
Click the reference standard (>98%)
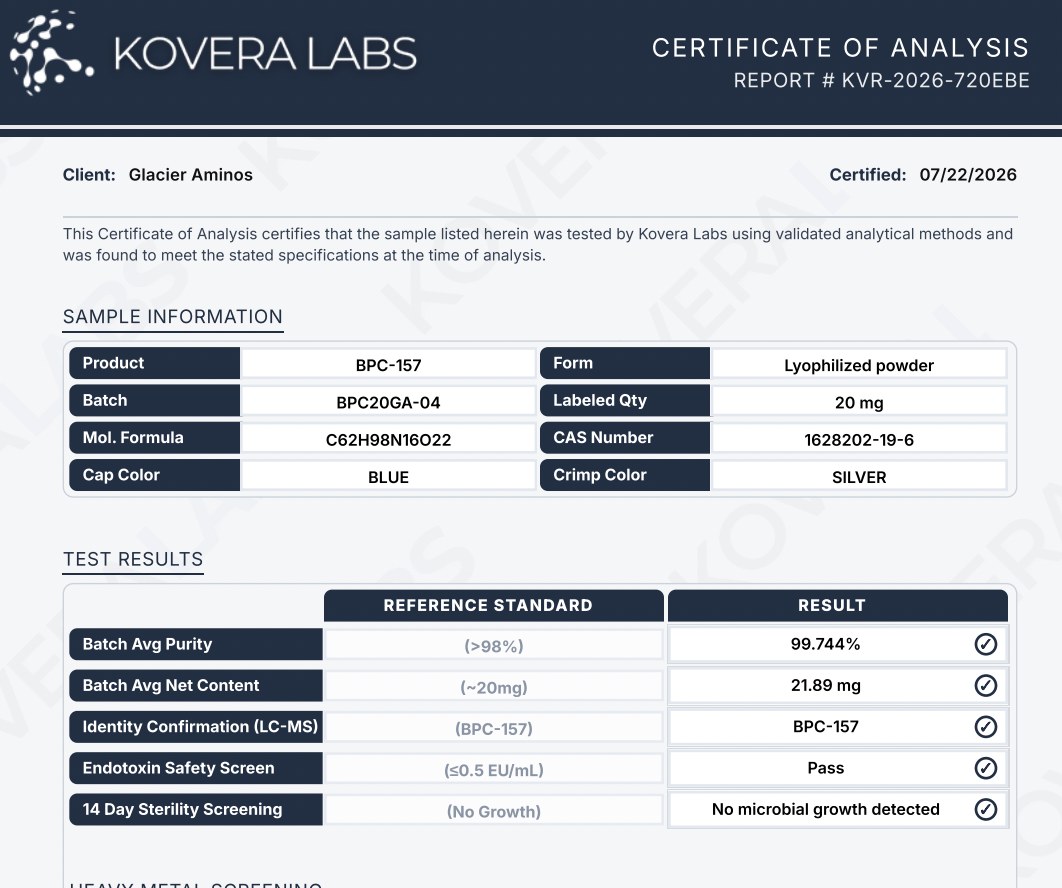click(x=494, y=646)
